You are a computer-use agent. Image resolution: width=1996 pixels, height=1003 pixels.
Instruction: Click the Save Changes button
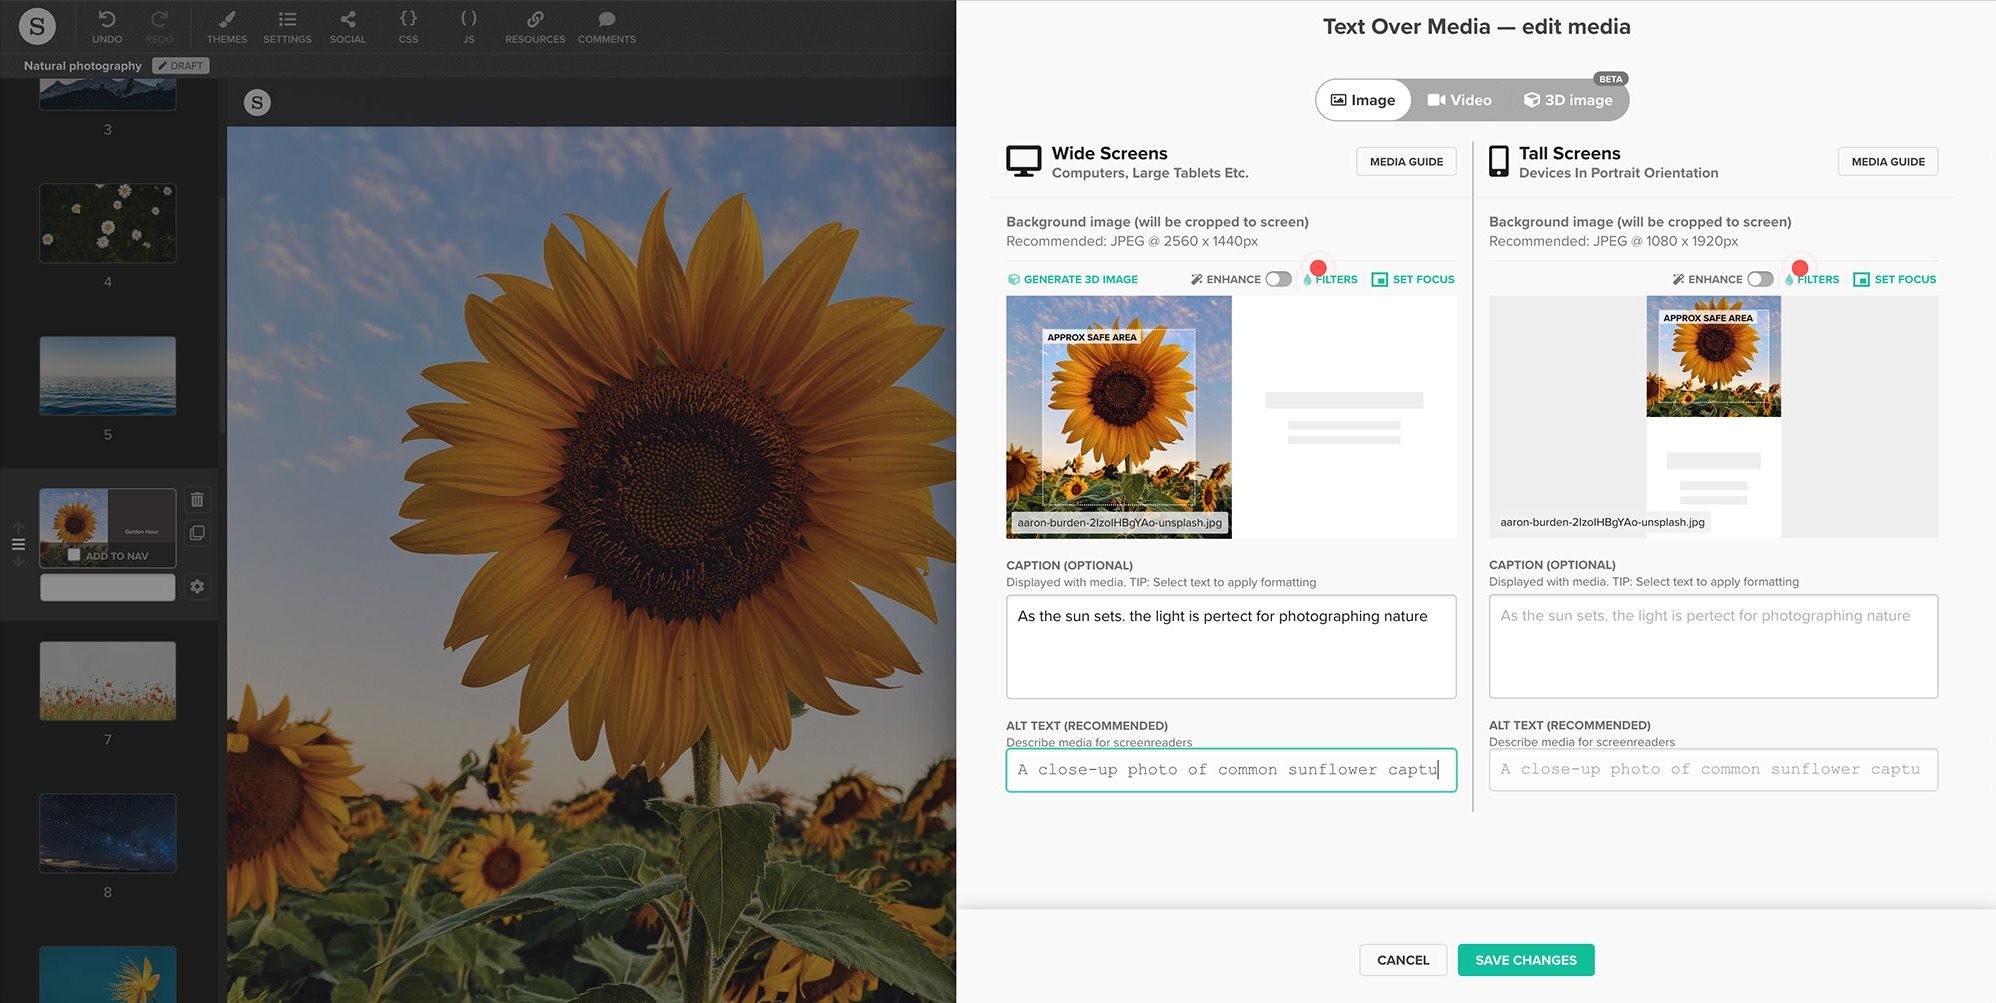tap(1525, 960)
